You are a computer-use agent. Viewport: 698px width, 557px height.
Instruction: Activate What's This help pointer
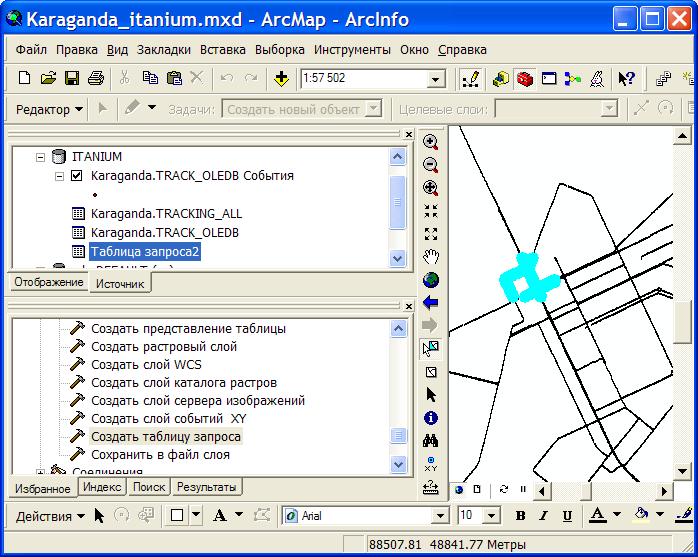point(626,79)
